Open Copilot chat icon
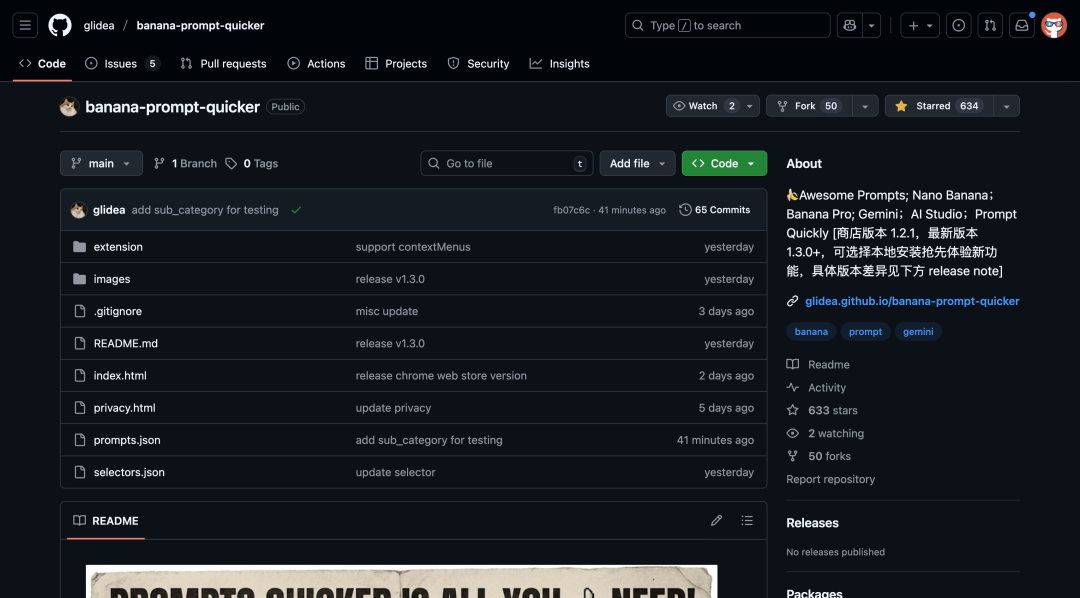The height and width of the screenshot is (598, 1080). [849, 25]
